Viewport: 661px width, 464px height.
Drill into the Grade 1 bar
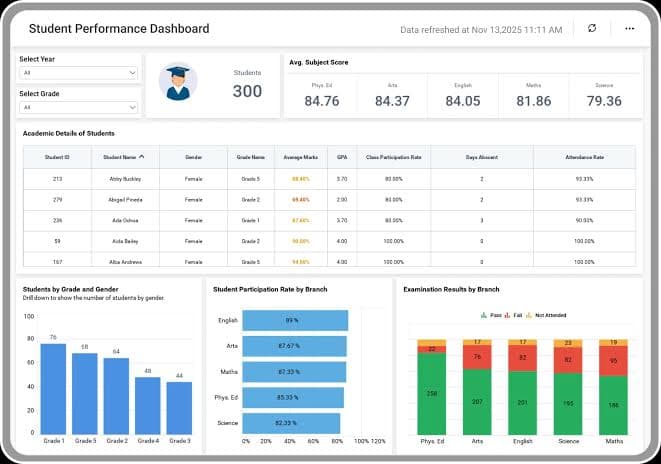[x=53, y=389]
